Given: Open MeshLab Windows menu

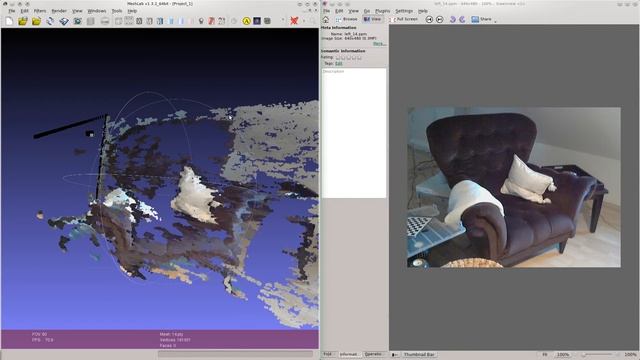Looking at the screenshot, I should tap(97, 11).
